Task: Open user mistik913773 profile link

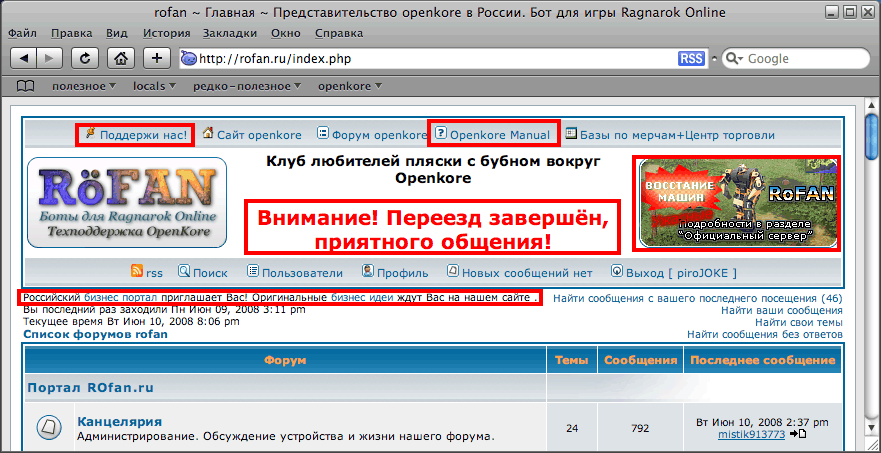Action: (x=751, y=434)
